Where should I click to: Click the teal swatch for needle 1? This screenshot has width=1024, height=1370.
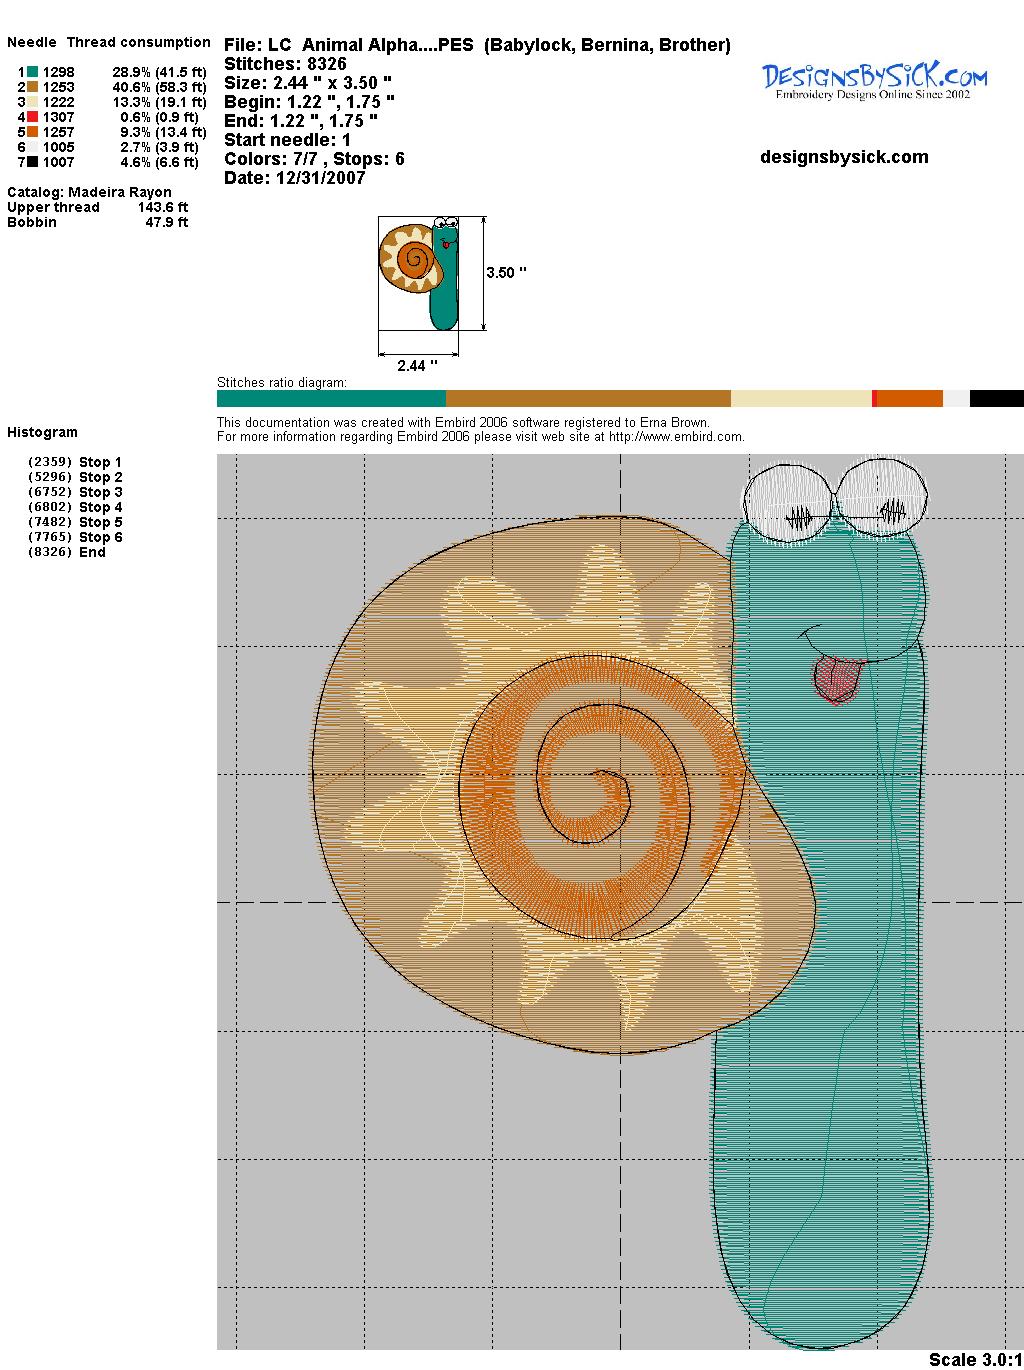pos(33,72)
